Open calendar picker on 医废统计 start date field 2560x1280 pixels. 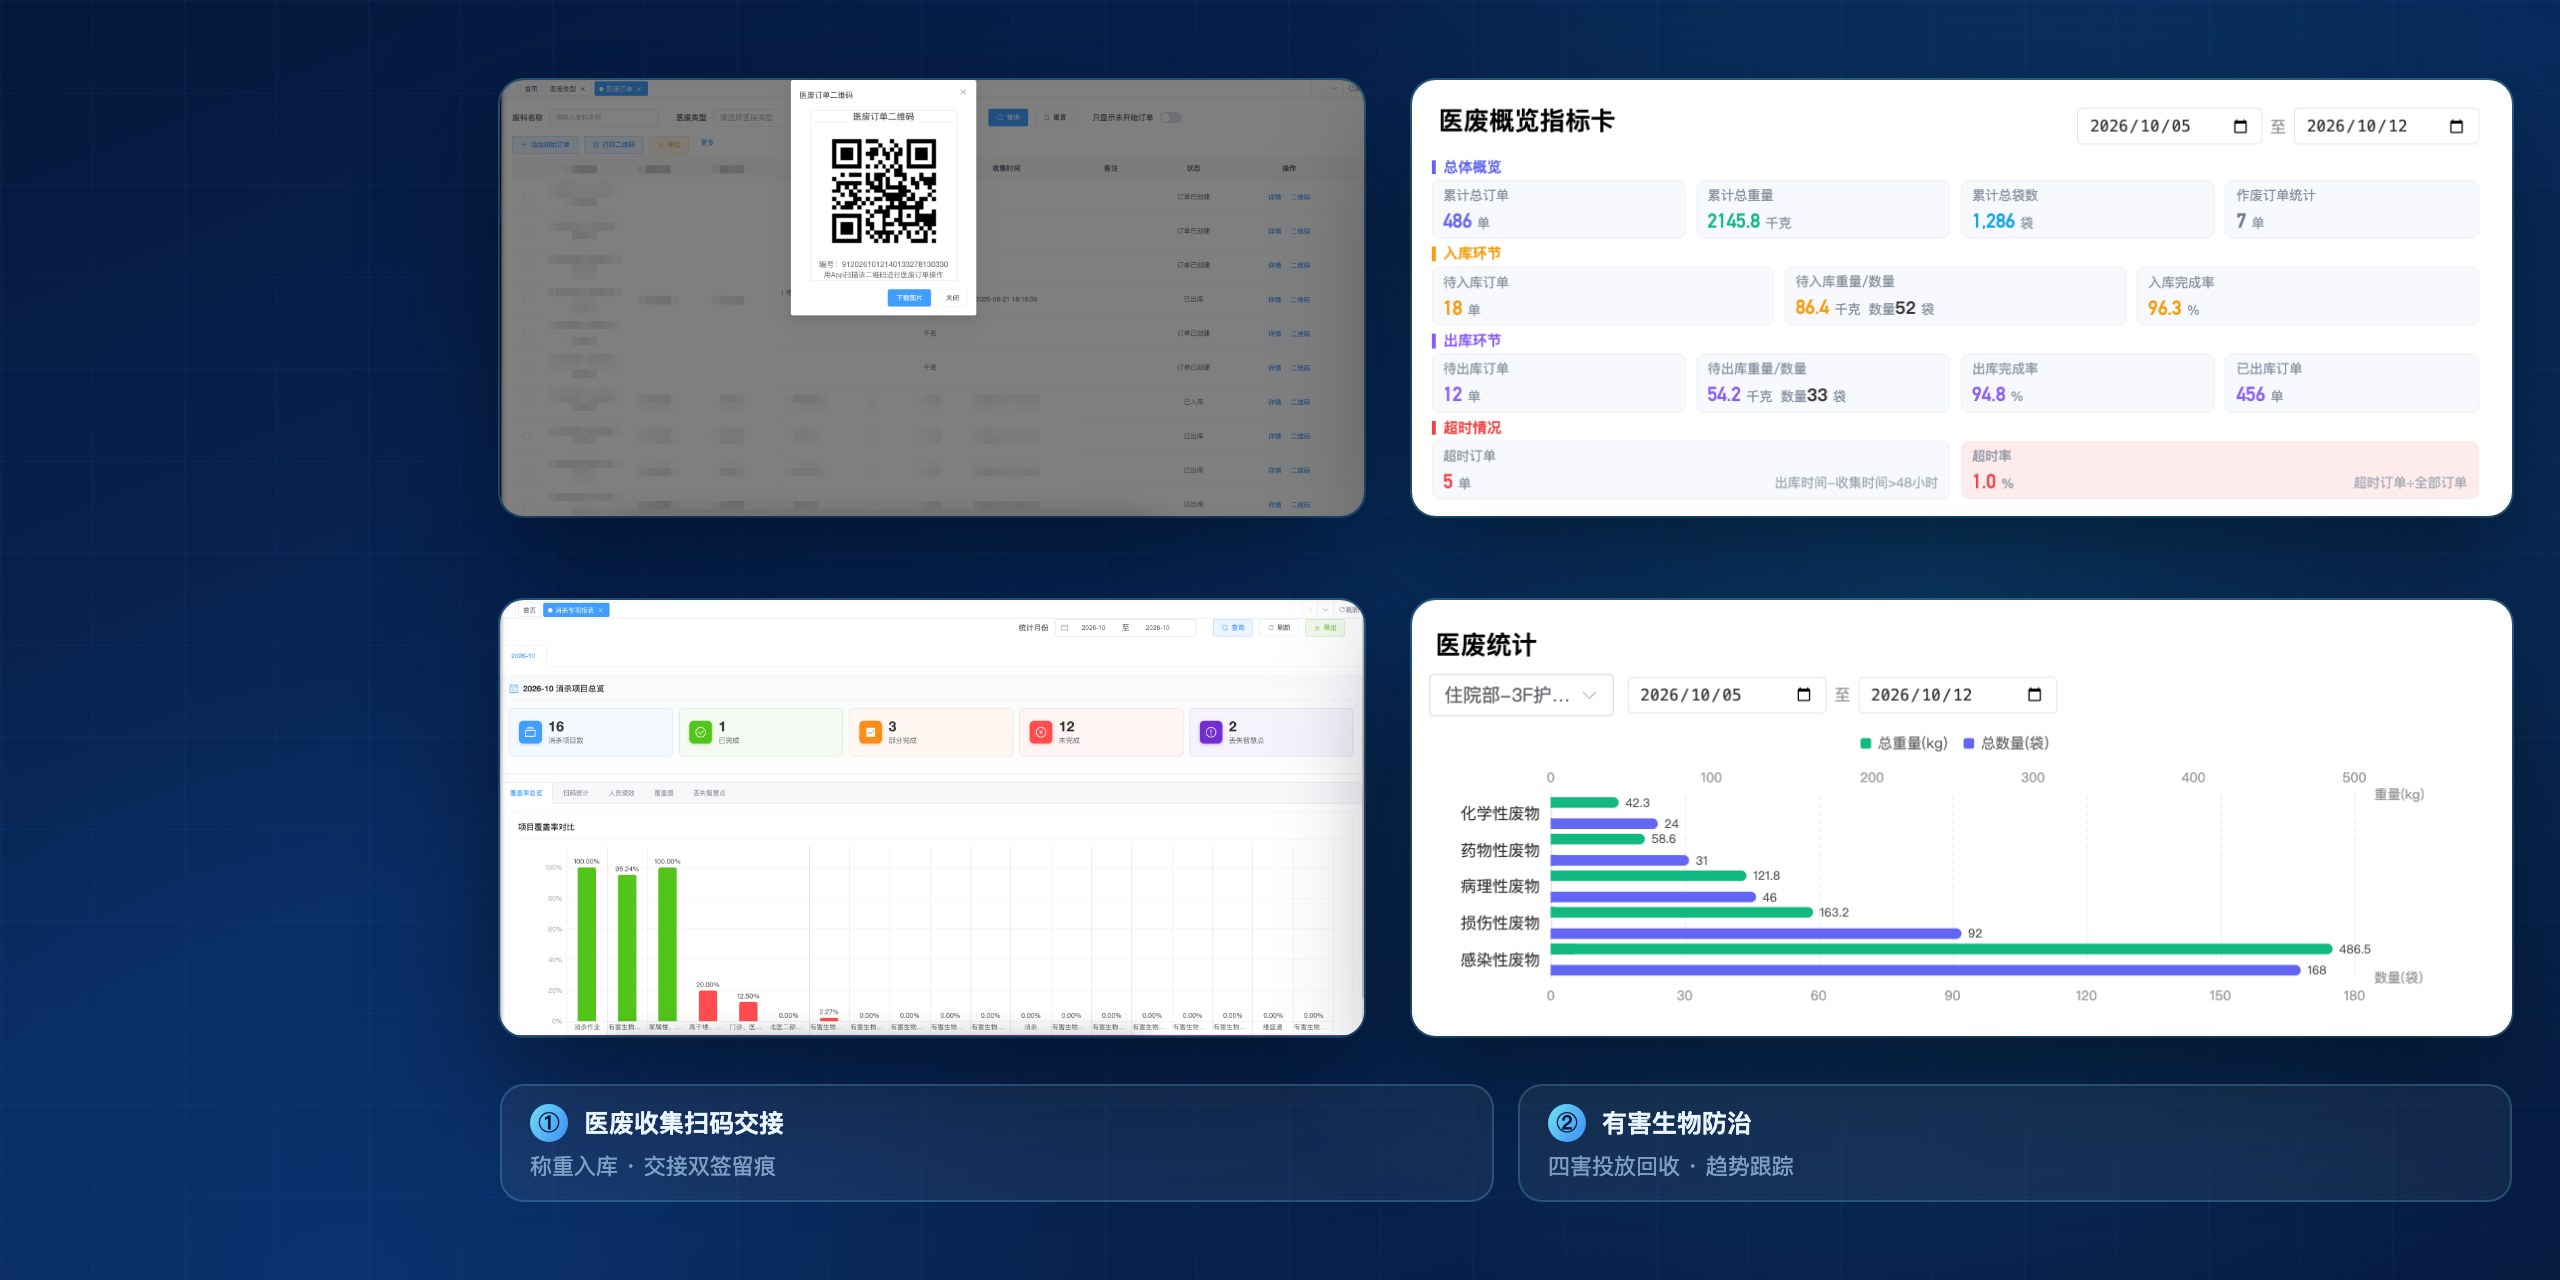click(1804, 695)
